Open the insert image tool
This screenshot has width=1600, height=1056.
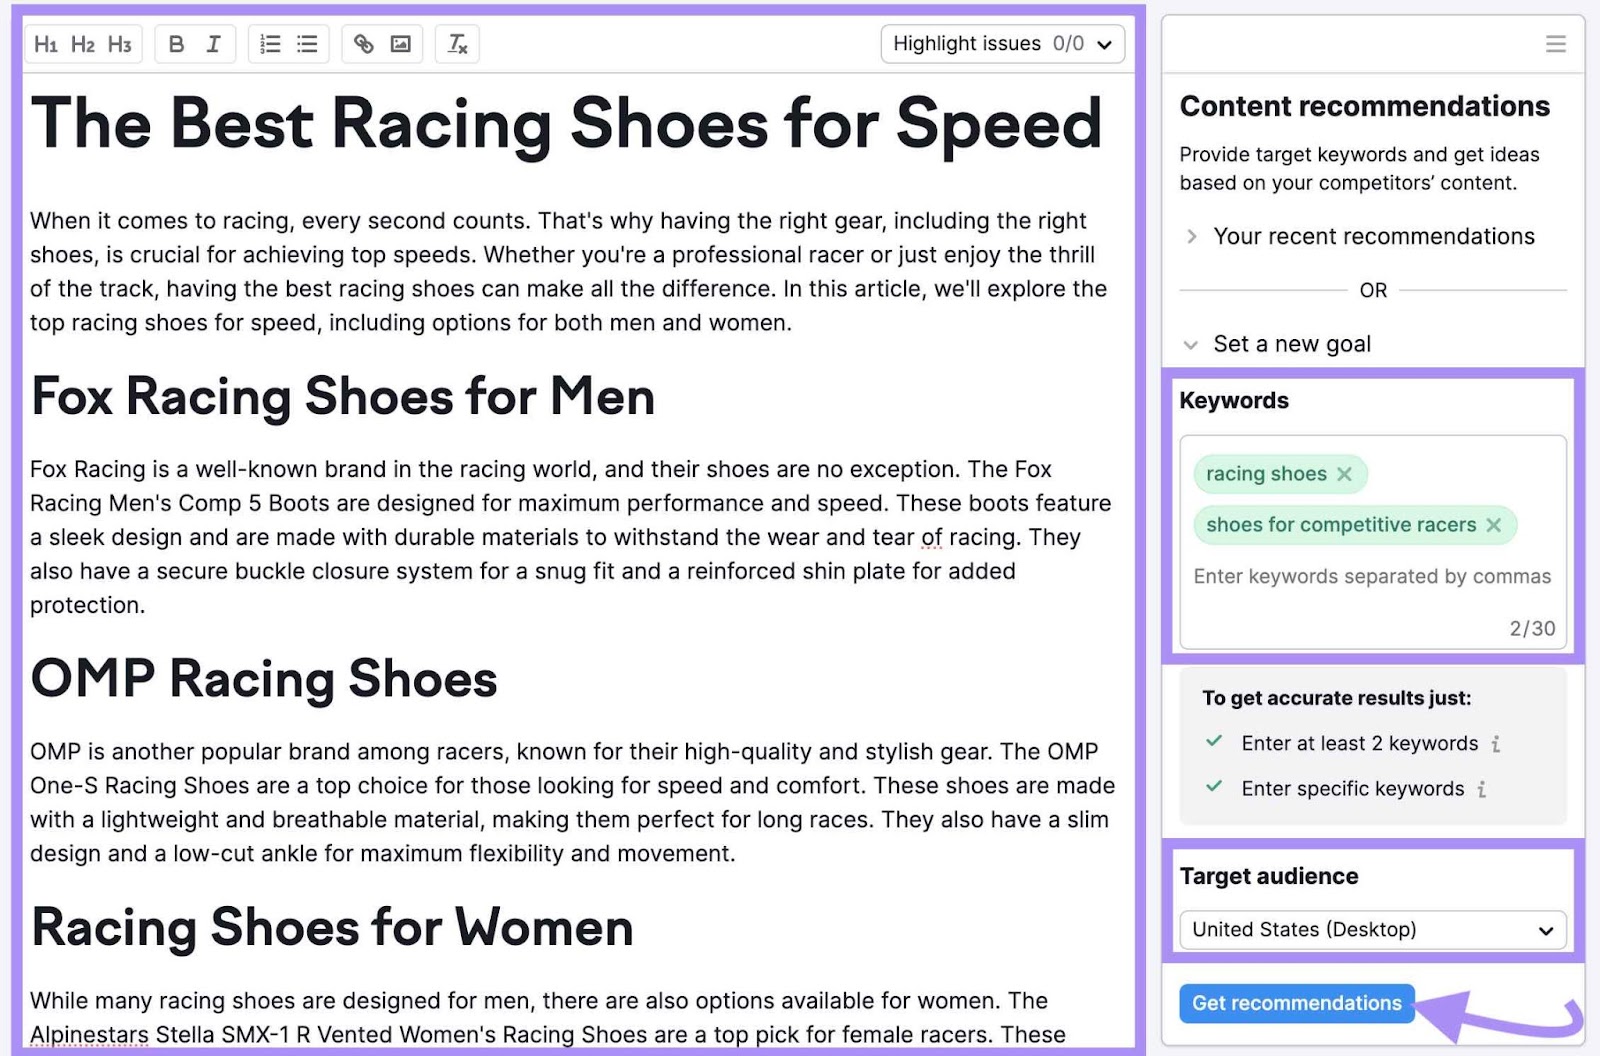point(401,43)
